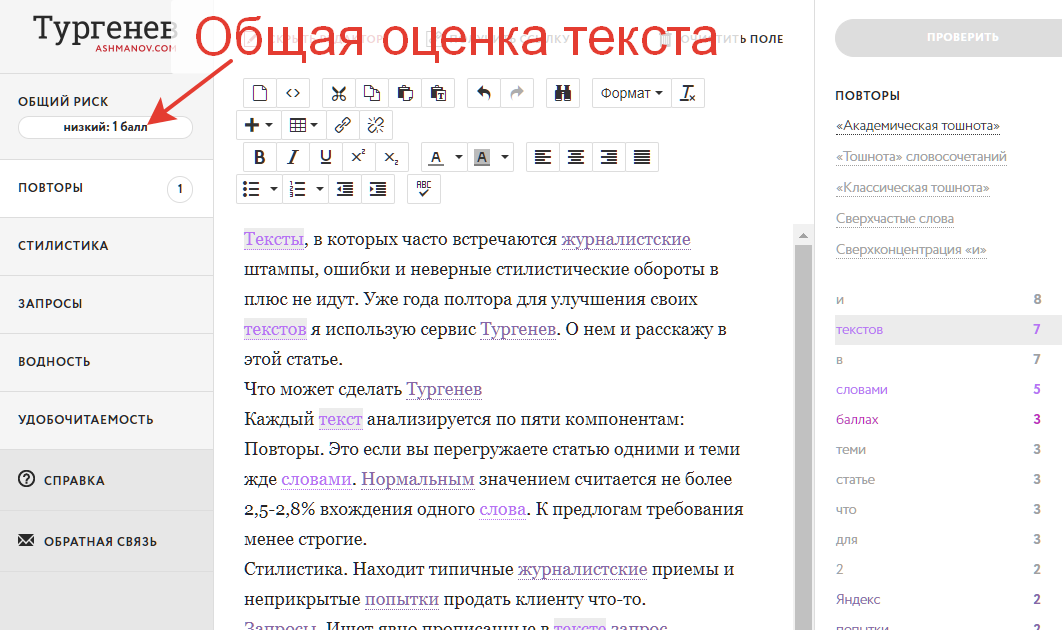Viewport: 1062px width, 630px height.
Task: Justify the text alignment
Action: (642, 157)
